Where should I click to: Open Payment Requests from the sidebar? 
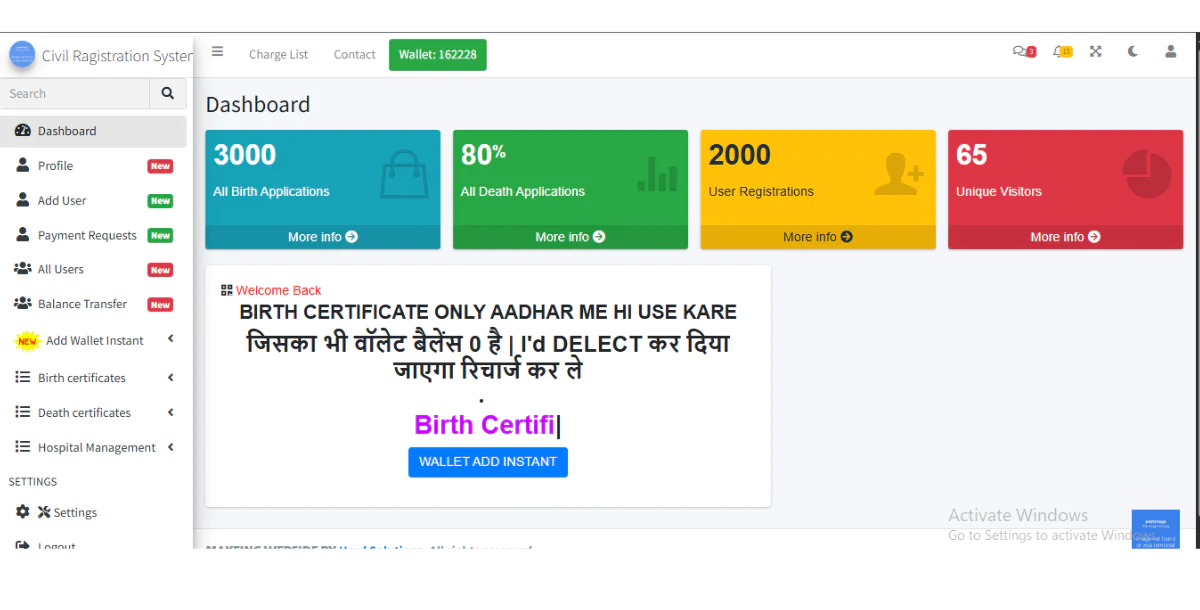point(93,236)
